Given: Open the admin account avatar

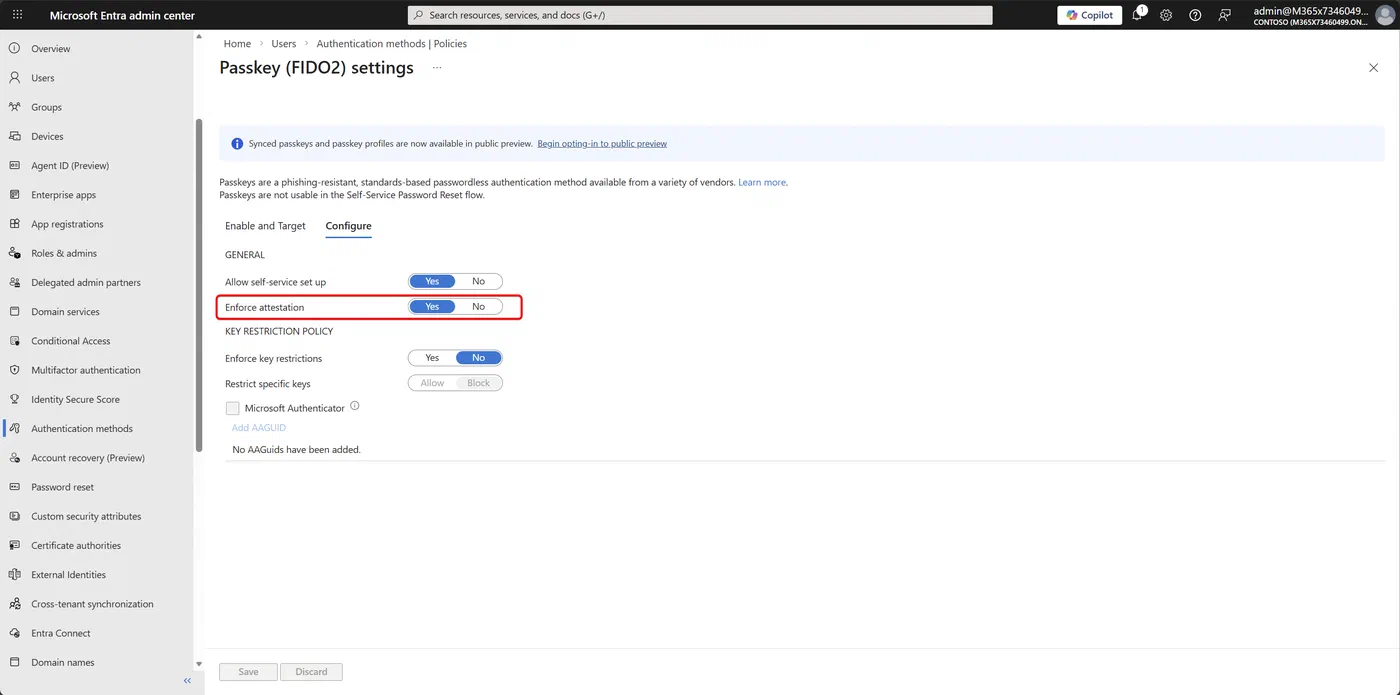Looking at the screenshot, I should pyautogui.click(x=1385, y=15).
